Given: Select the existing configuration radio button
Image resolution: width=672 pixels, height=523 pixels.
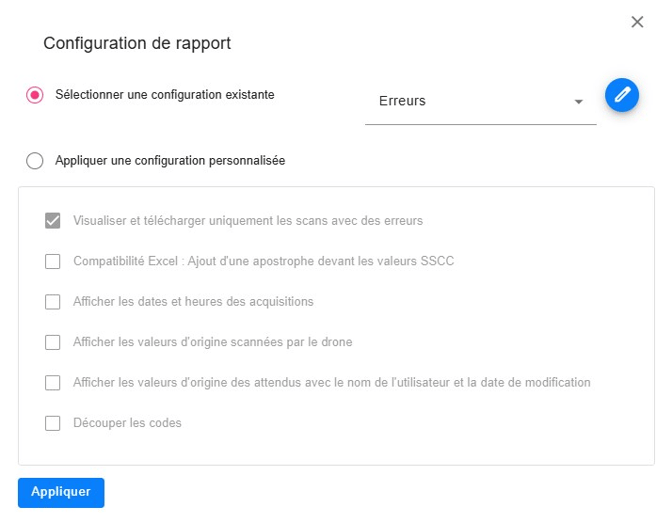Looking at the screenshot, I should click(x=35, y=95).
